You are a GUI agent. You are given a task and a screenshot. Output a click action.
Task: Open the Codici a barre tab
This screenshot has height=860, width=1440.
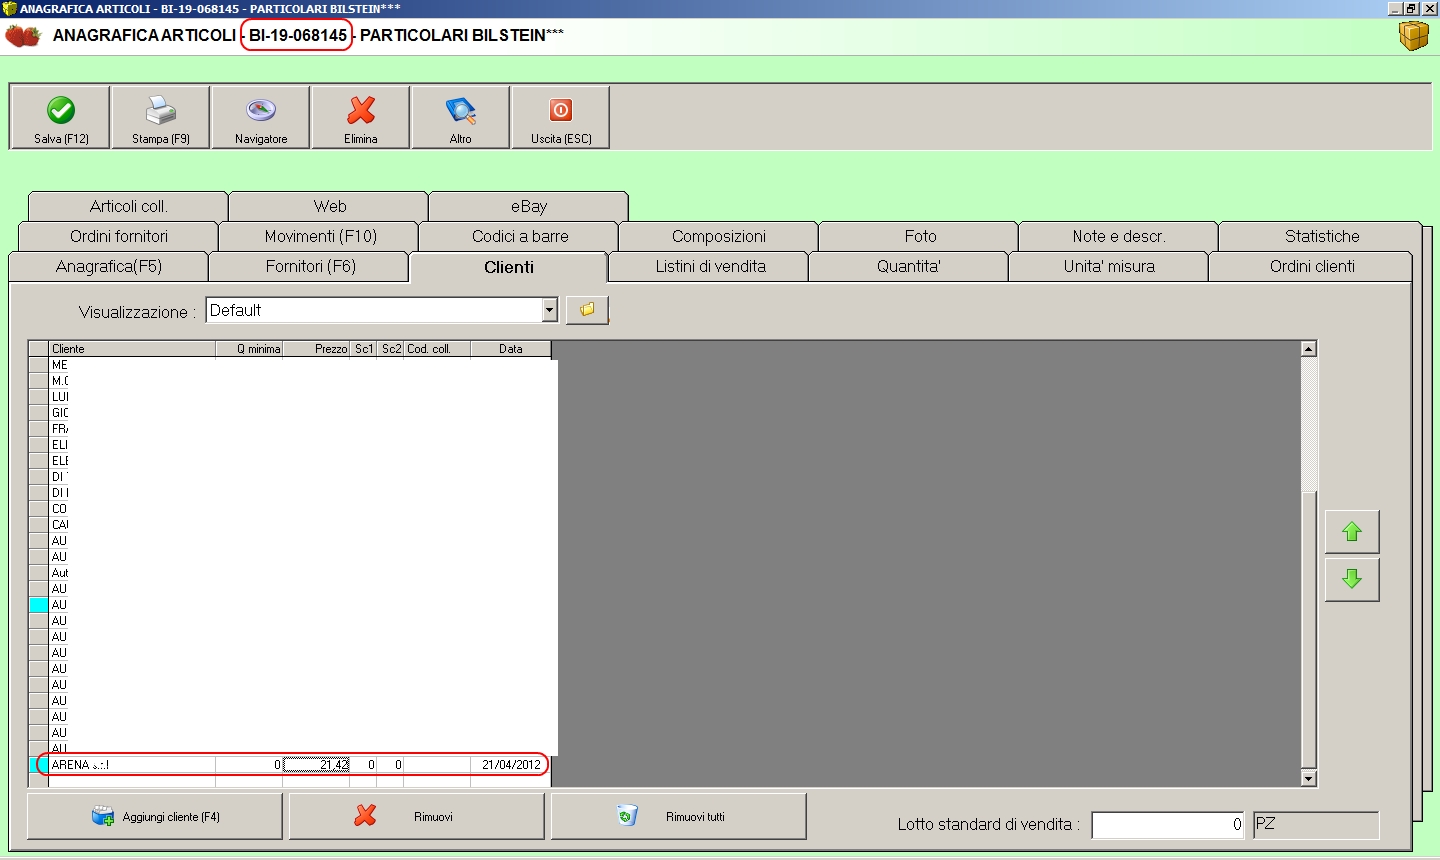(520, 236)
